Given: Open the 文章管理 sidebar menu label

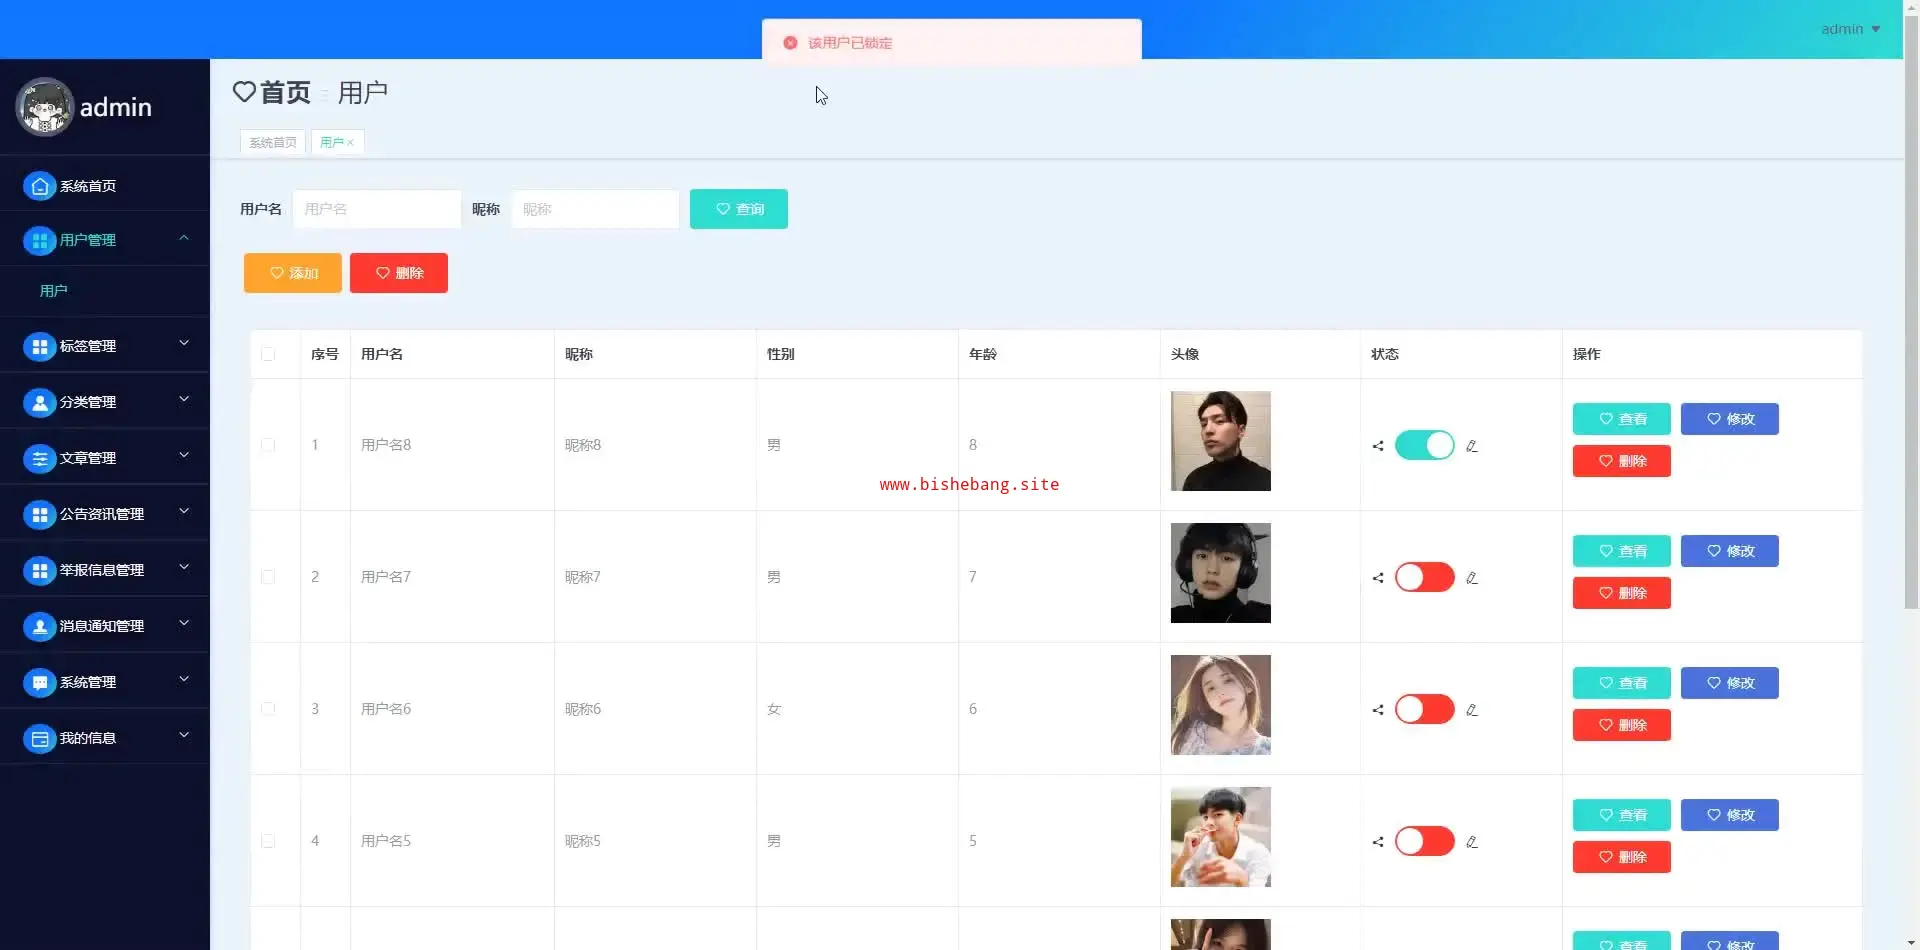Looking at the screenshot, I should [x=88, y=458].
